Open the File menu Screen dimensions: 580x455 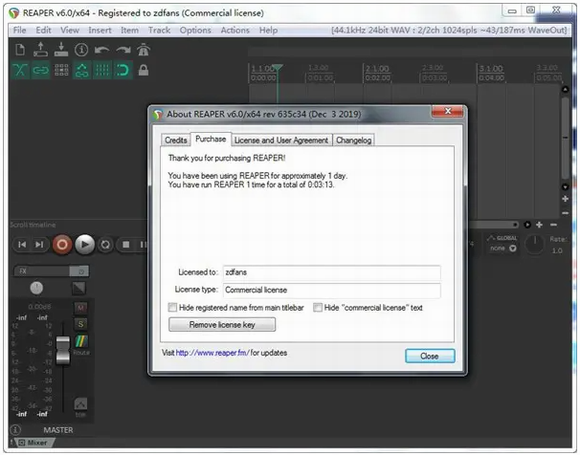point(19,30)
